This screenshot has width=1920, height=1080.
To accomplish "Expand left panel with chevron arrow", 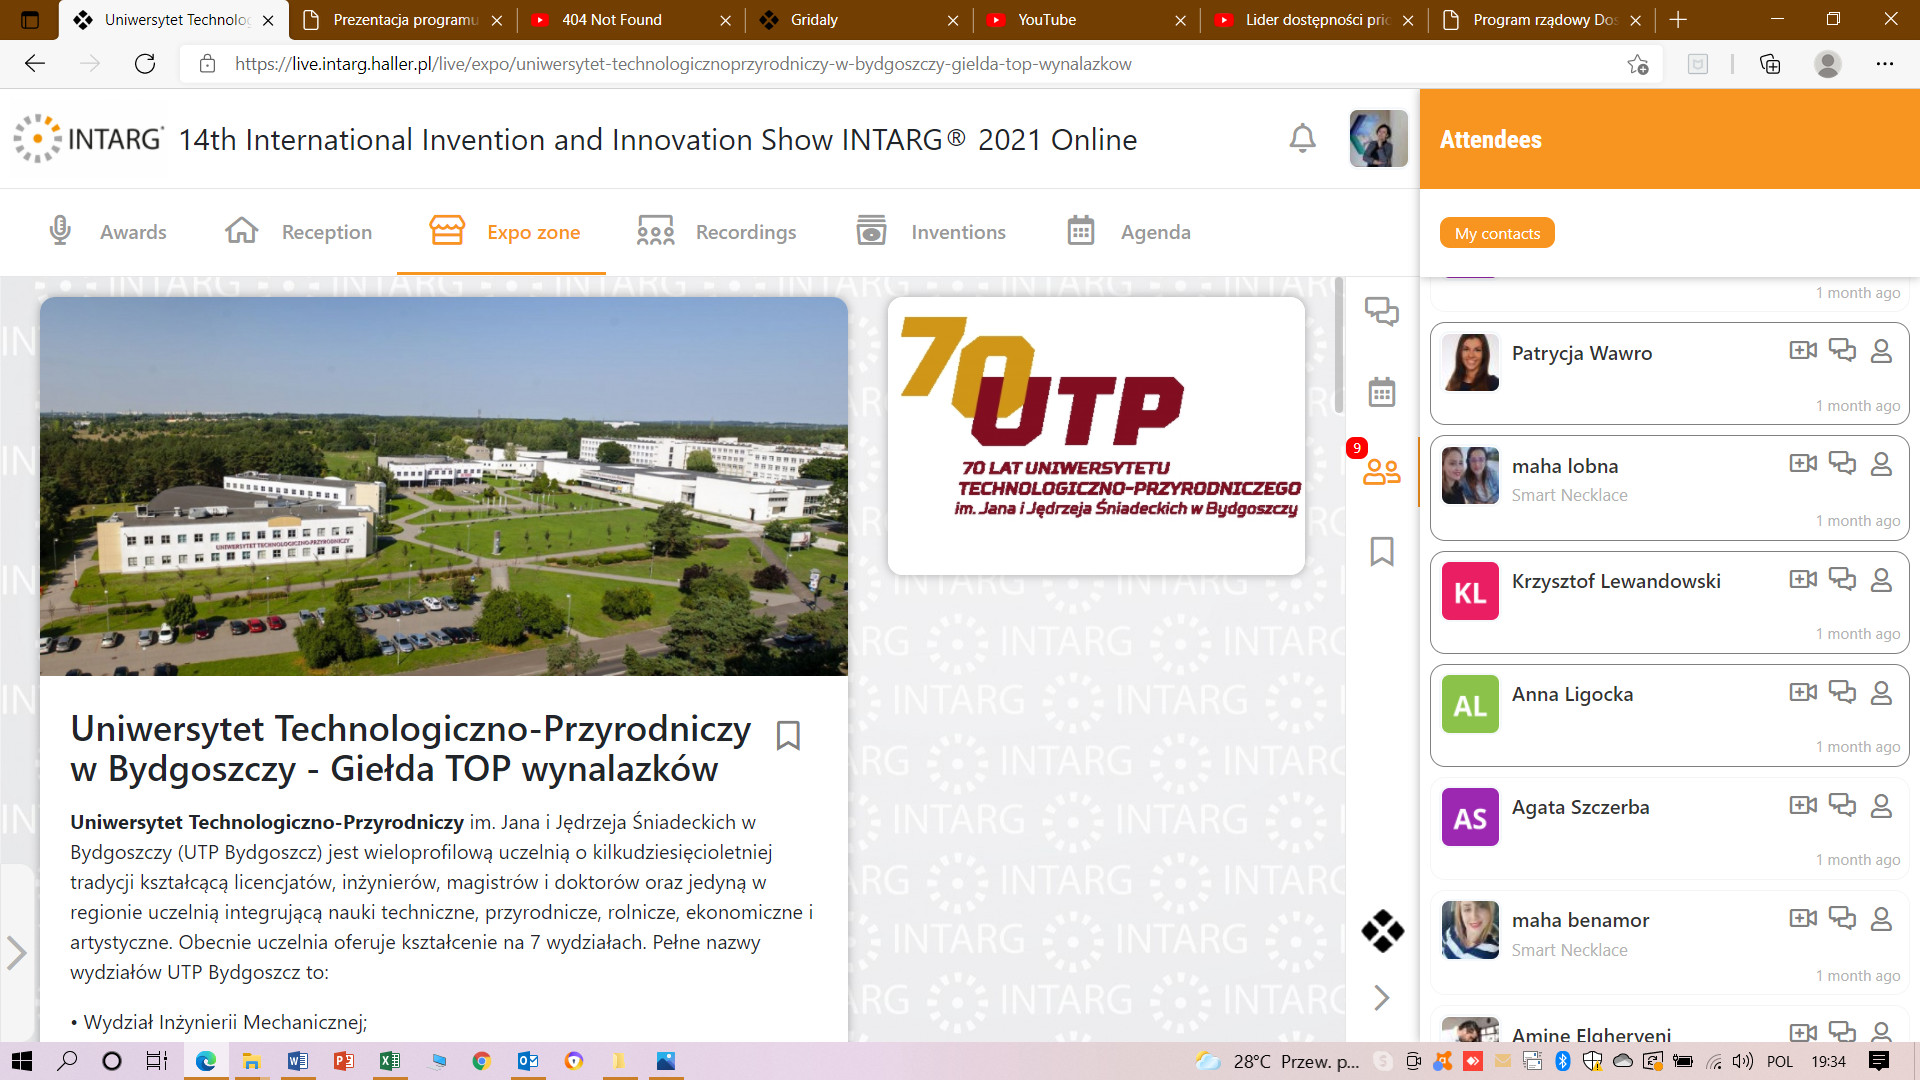I will point(16,952).
